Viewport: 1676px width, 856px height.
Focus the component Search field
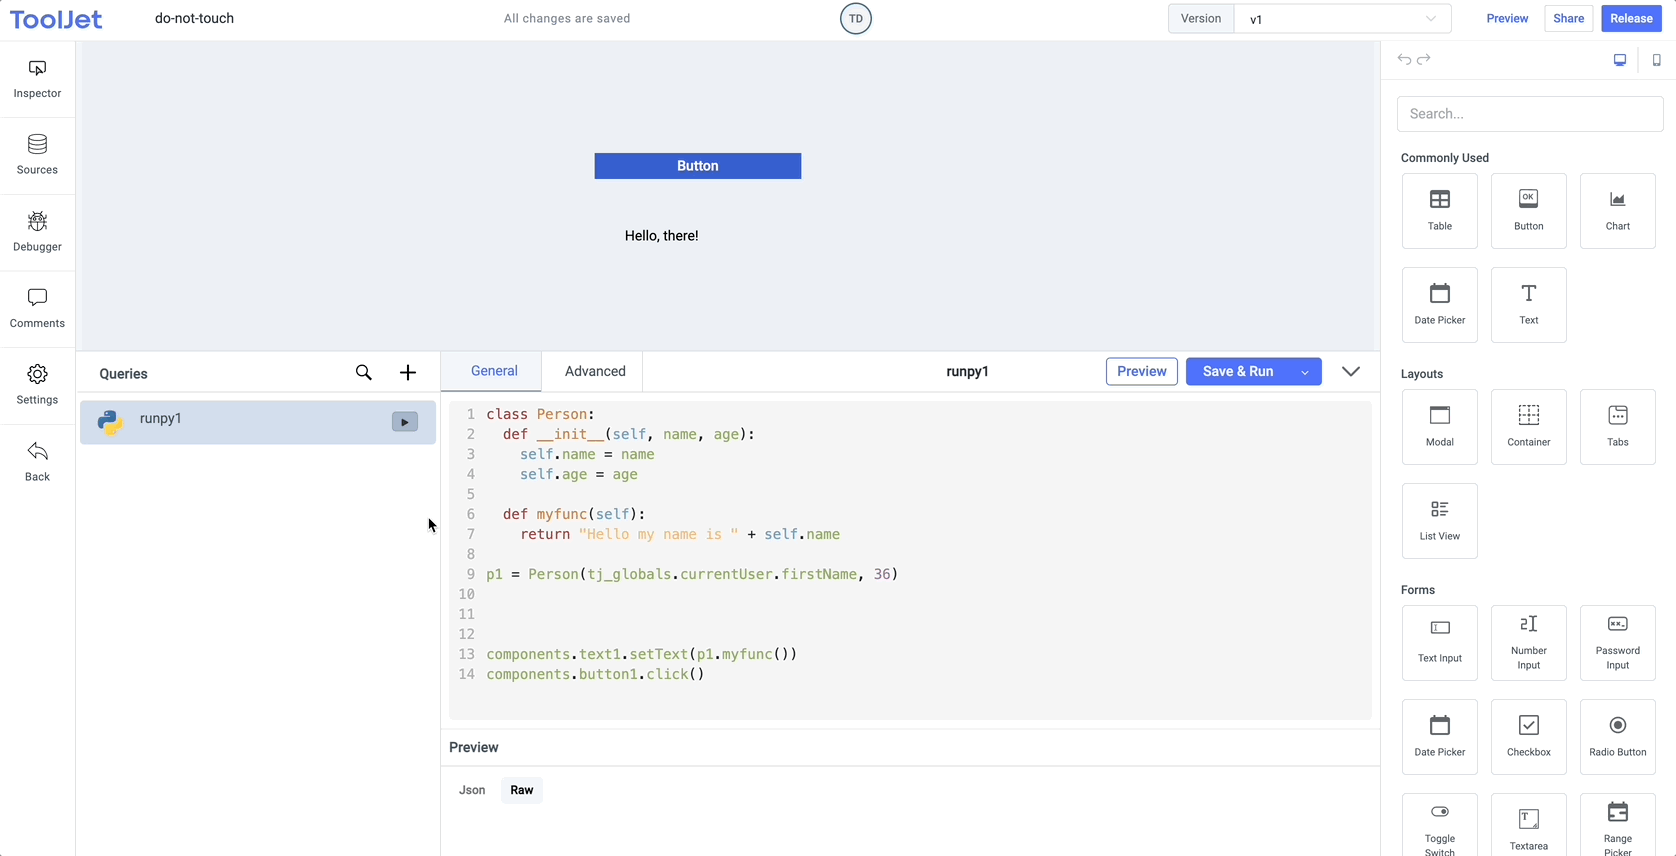(x=1529, y=114)
